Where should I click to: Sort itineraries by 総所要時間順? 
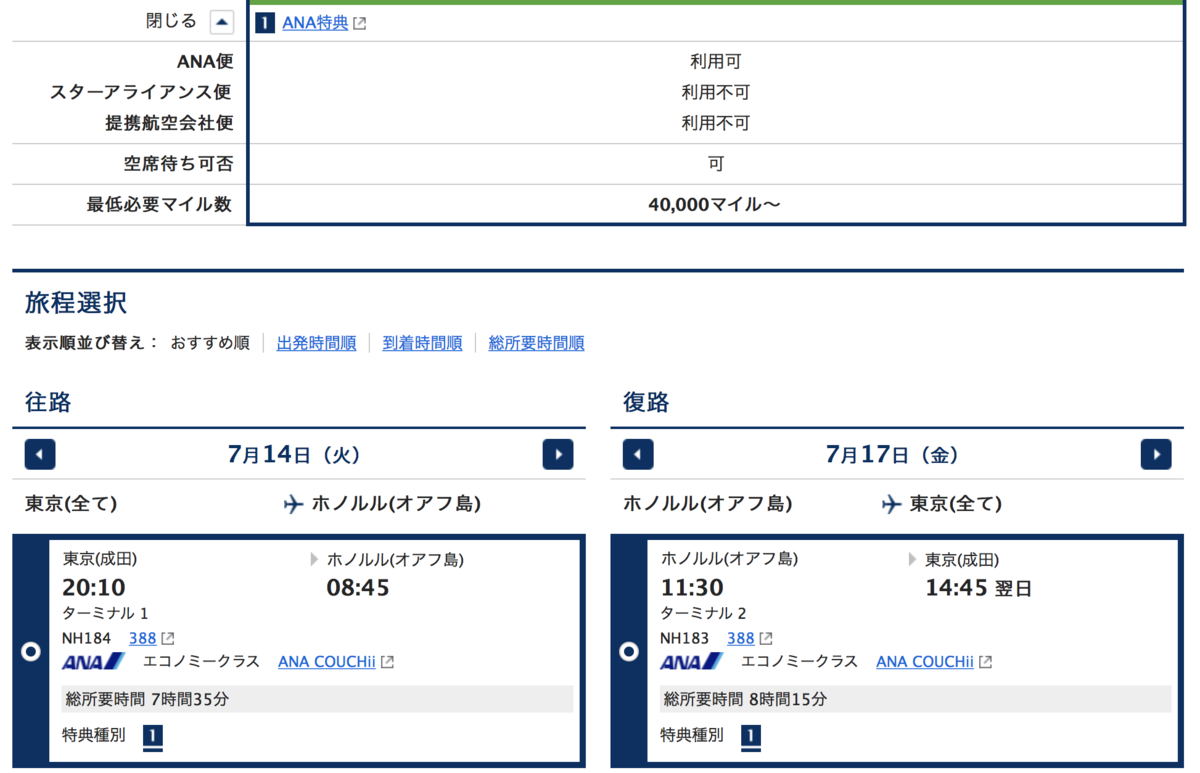click(536, 343)
